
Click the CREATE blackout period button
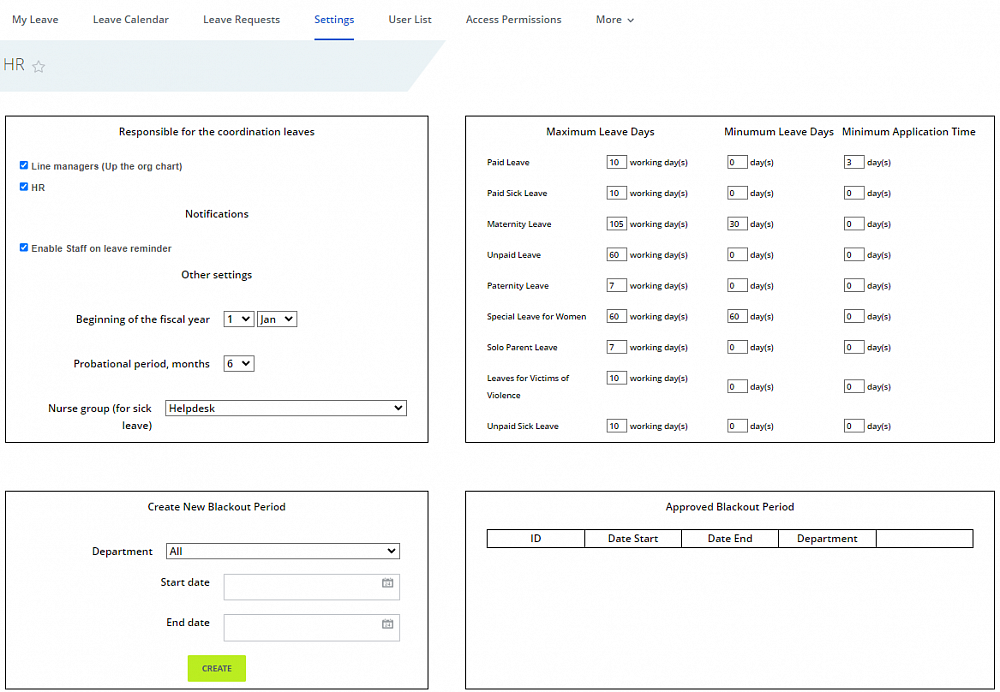pyautogui.click(x=216, y=668)
